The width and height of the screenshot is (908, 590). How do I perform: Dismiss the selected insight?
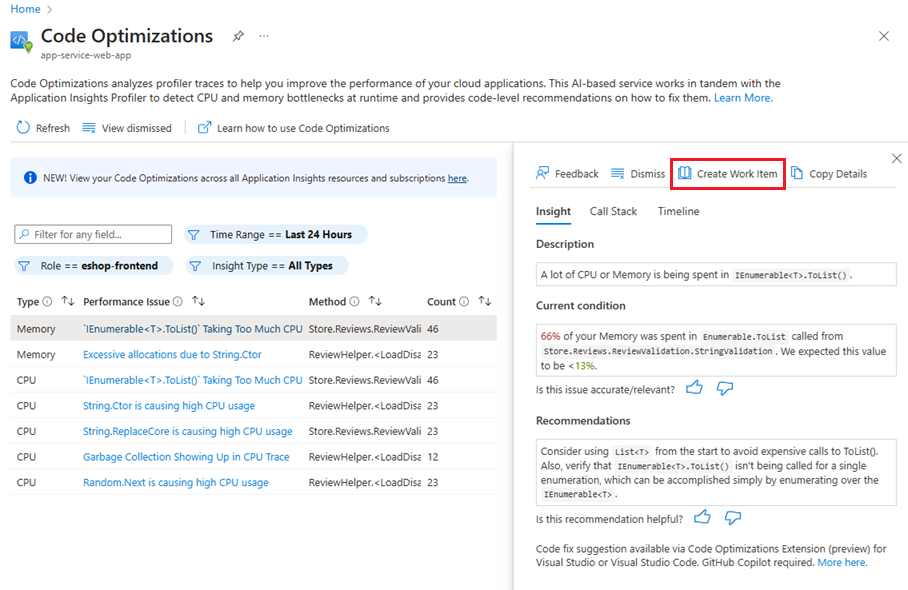point(637,174)
